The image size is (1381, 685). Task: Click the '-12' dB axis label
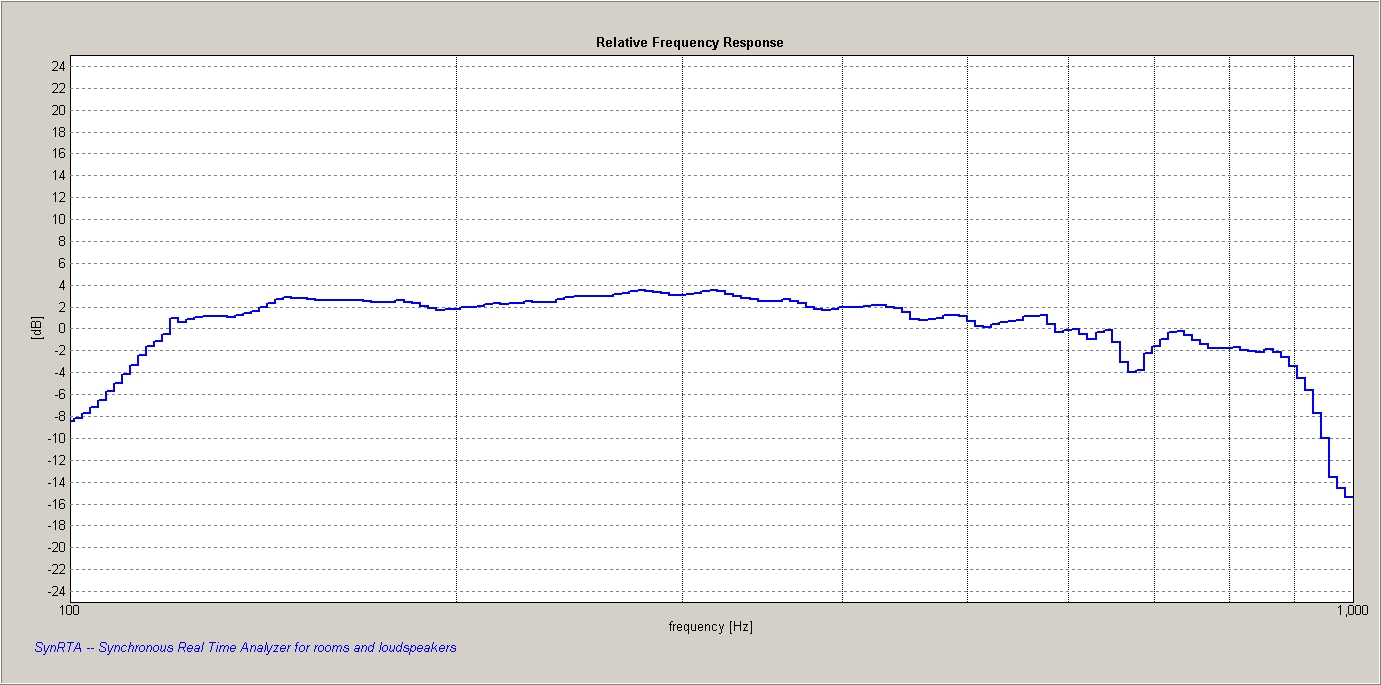(56, 460)
